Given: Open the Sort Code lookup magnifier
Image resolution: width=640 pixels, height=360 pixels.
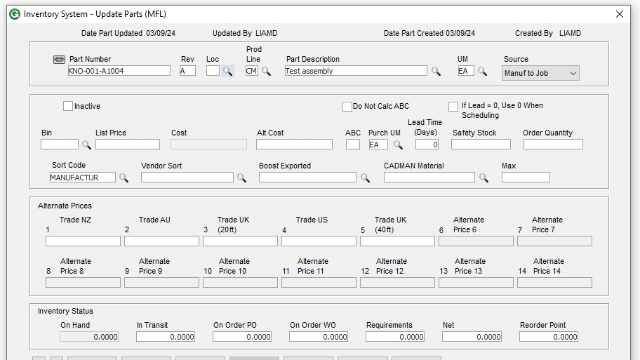Looking at the screenshot, I should pos(123,178).
